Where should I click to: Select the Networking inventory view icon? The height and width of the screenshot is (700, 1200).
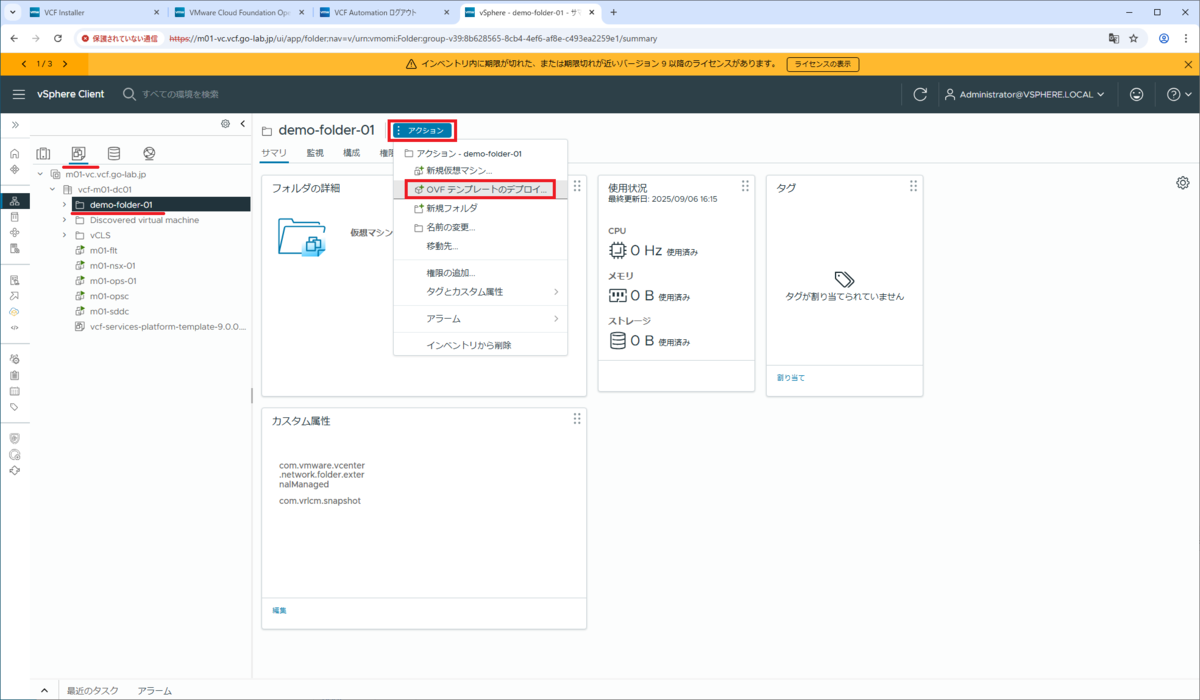coord(149,153)
